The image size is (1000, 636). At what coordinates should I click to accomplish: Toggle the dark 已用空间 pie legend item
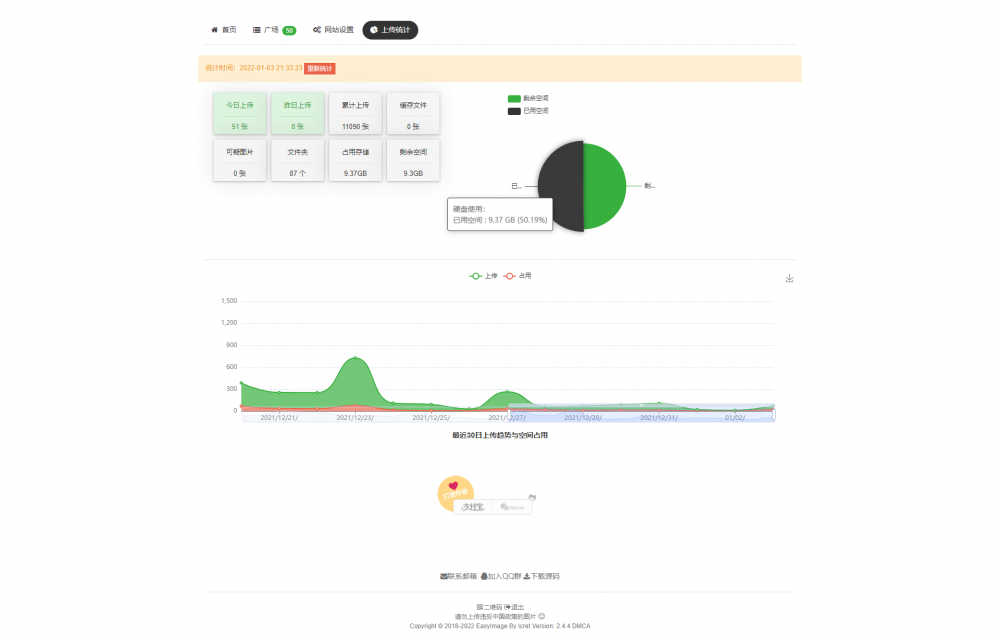528,111
